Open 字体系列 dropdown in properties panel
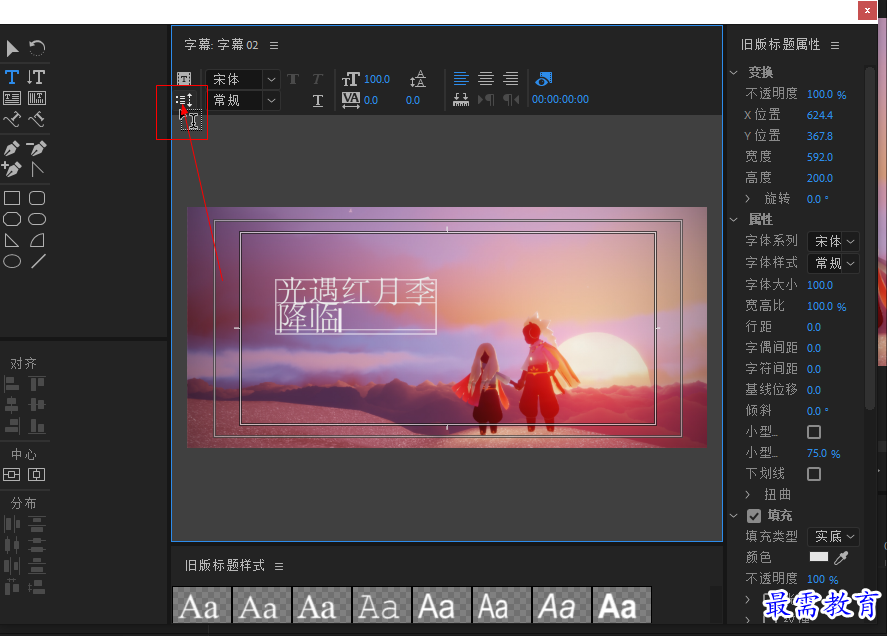Viewport: 887px width, 636px height. tap(833, 242)
